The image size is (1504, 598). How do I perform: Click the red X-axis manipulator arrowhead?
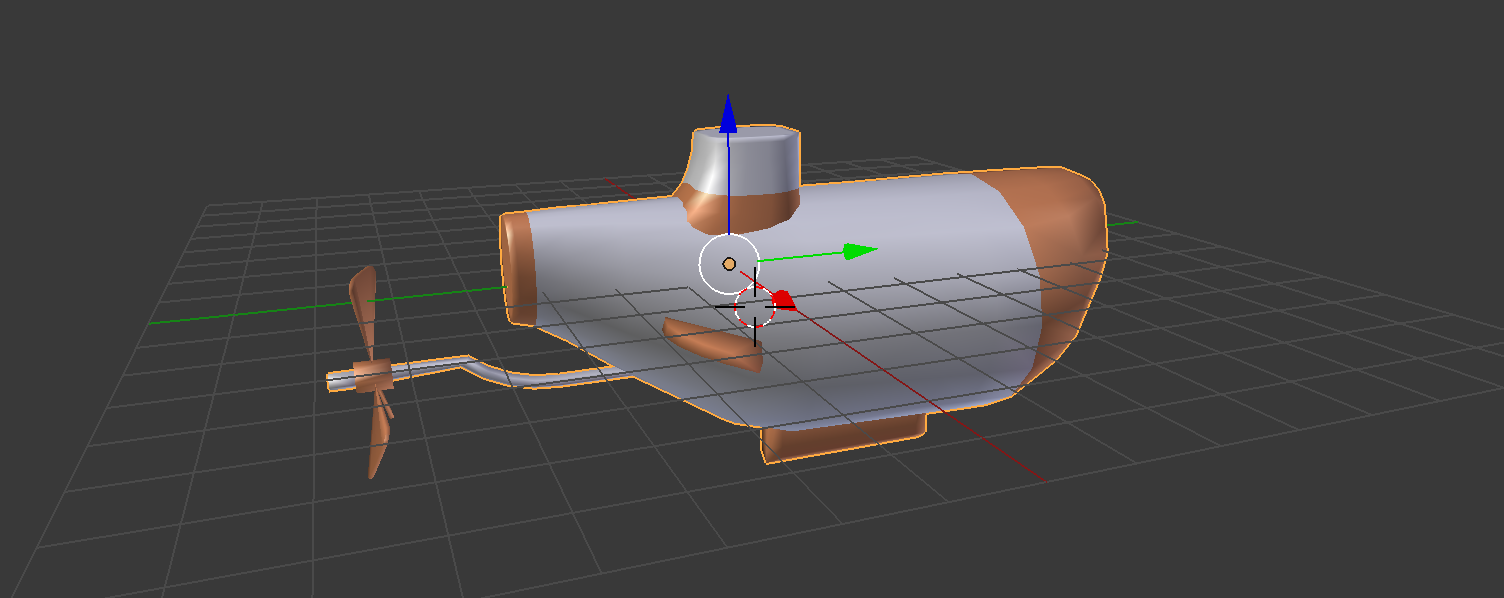[783, 299]
